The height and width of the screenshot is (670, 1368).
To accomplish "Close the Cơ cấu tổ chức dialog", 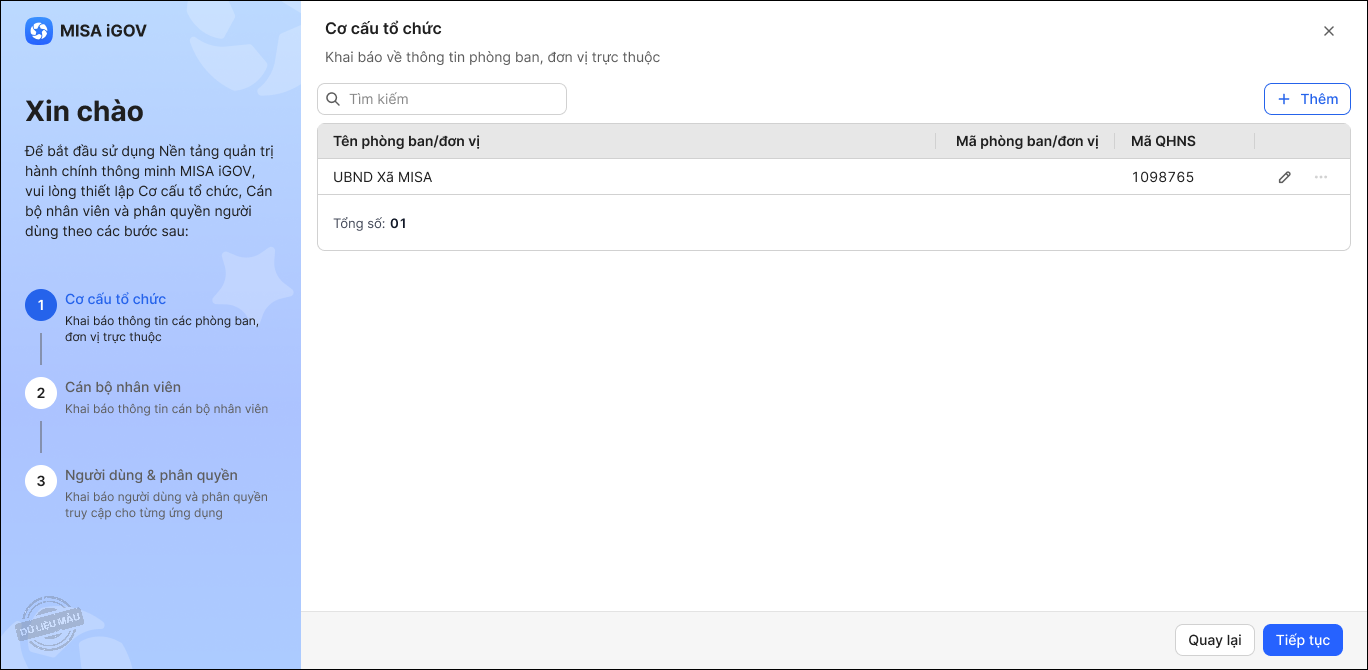I will (1329, 31).
